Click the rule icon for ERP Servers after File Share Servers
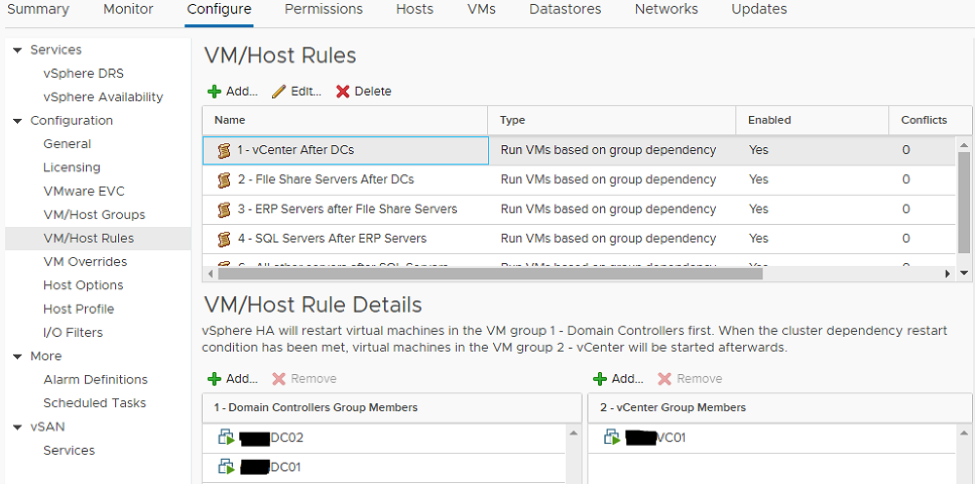 (x=224, y=210)
